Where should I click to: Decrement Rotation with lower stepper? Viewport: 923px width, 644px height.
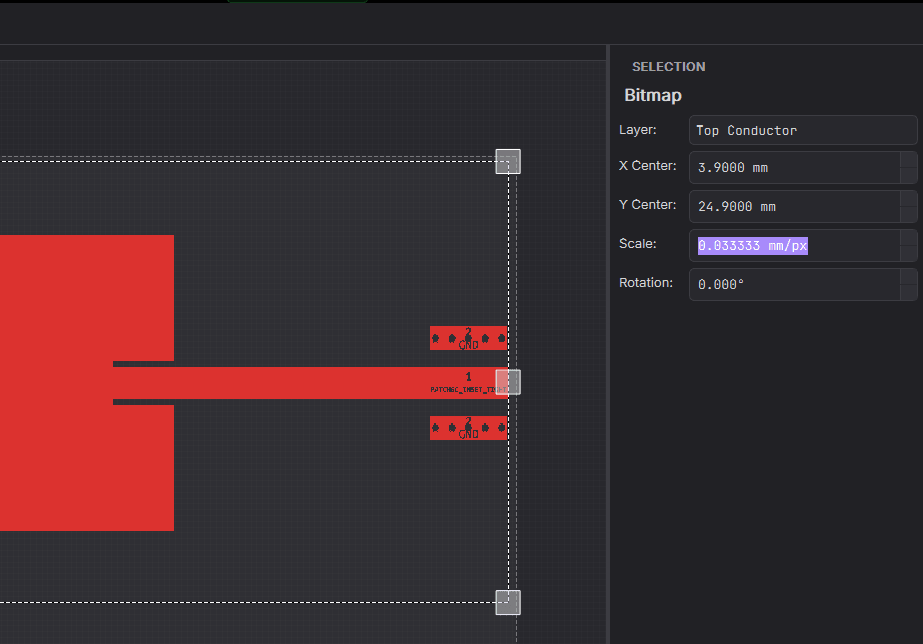click(x=908, y=293)
